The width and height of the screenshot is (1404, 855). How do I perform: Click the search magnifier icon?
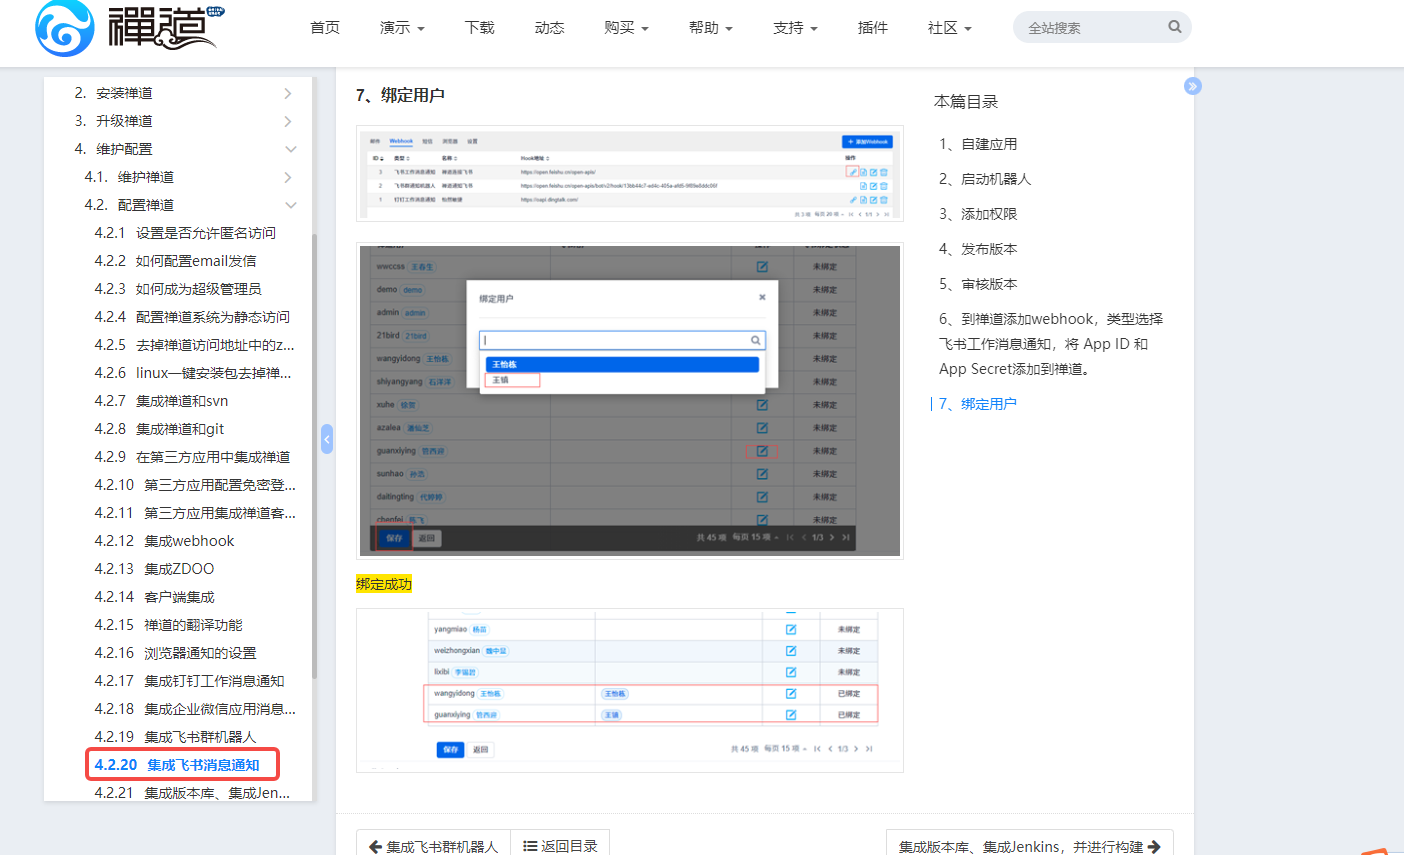[1175, 27]
